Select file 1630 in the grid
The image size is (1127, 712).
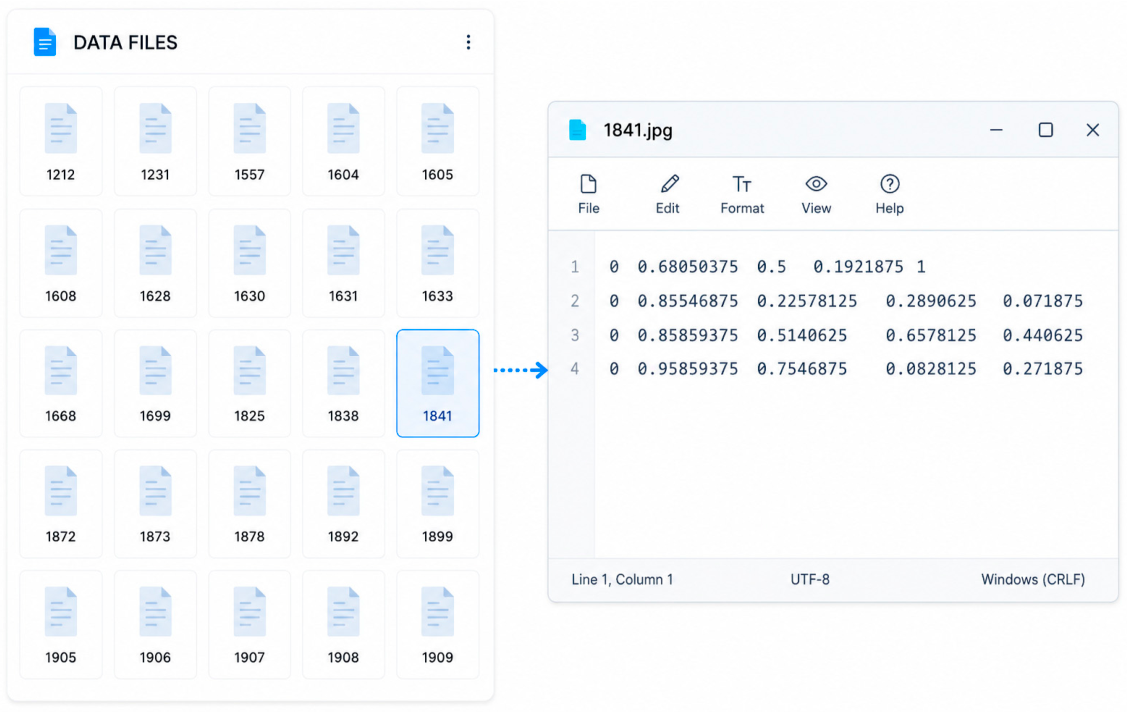pos(249,263)
